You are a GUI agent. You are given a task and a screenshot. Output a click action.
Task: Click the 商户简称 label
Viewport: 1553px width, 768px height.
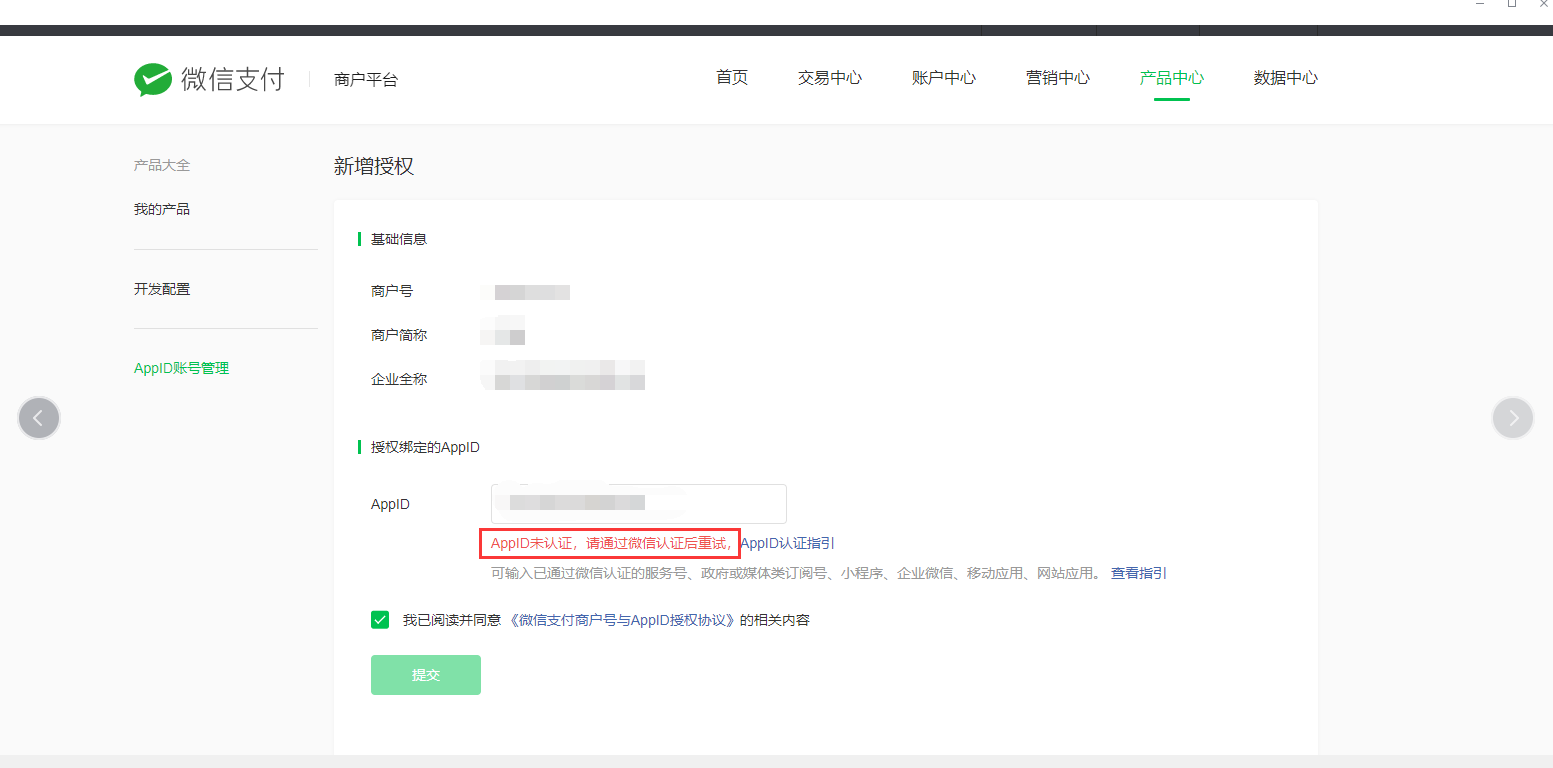(x=399, y=335)
